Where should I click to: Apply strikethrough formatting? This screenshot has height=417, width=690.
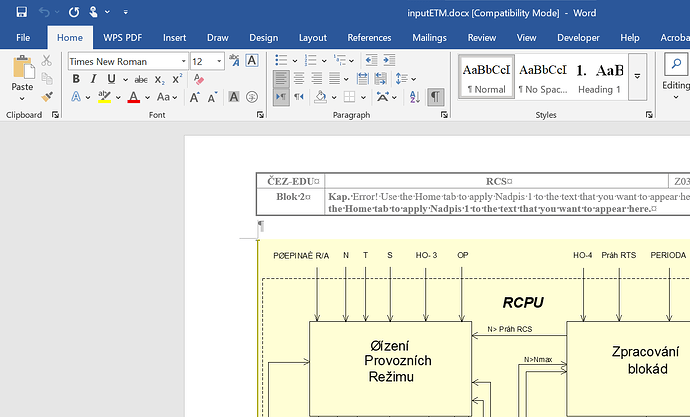coord(141,79)
